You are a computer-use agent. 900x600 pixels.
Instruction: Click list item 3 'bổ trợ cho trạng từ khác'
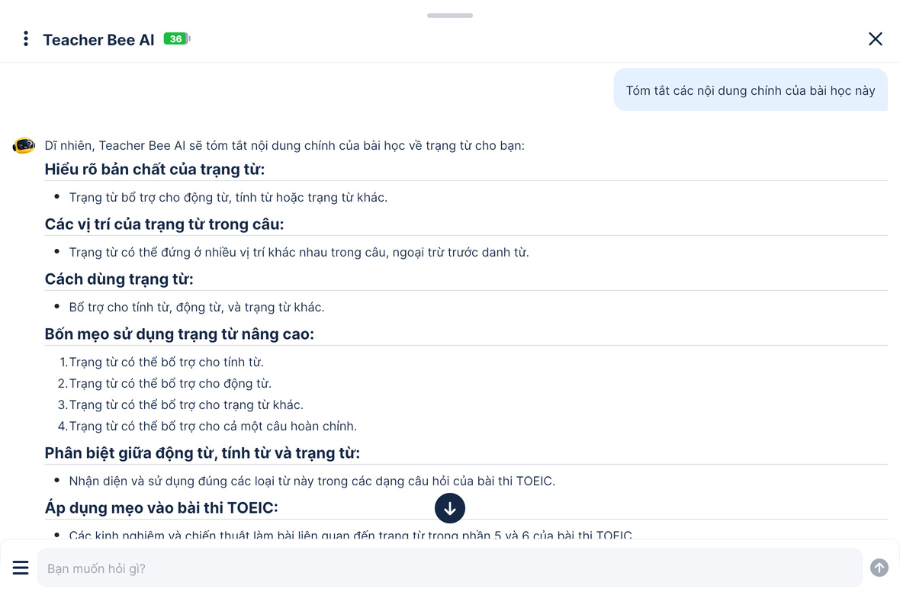click(x=186, y=405)
